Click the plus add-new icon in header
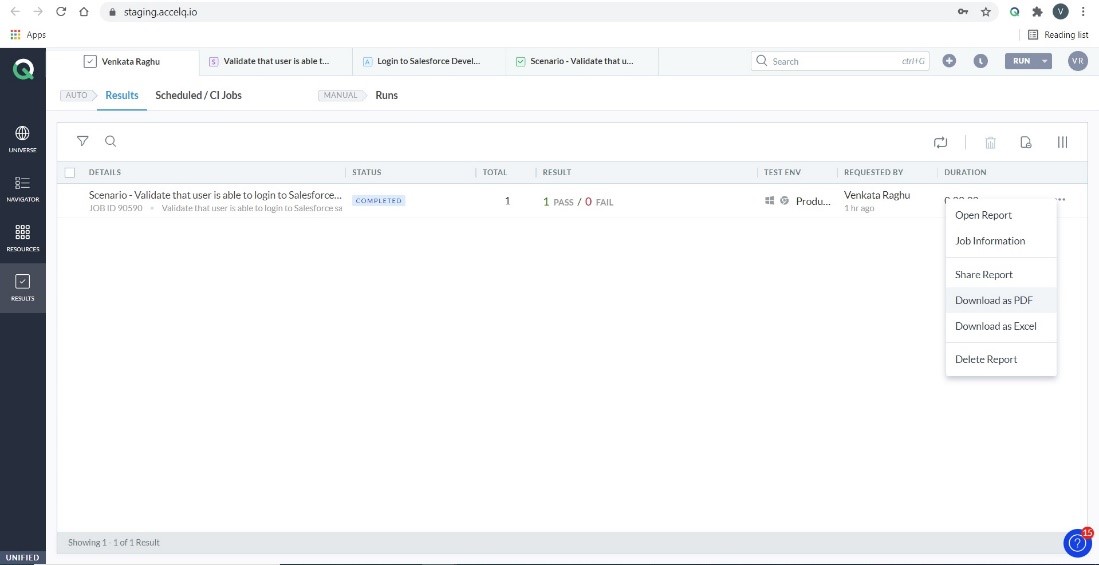Viewport: 1099px width, 565px height. click(x=949, y=61)
